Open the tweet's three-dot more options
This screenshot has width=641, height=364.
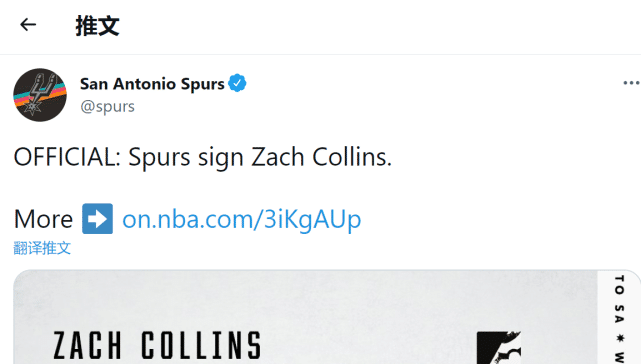631,83
